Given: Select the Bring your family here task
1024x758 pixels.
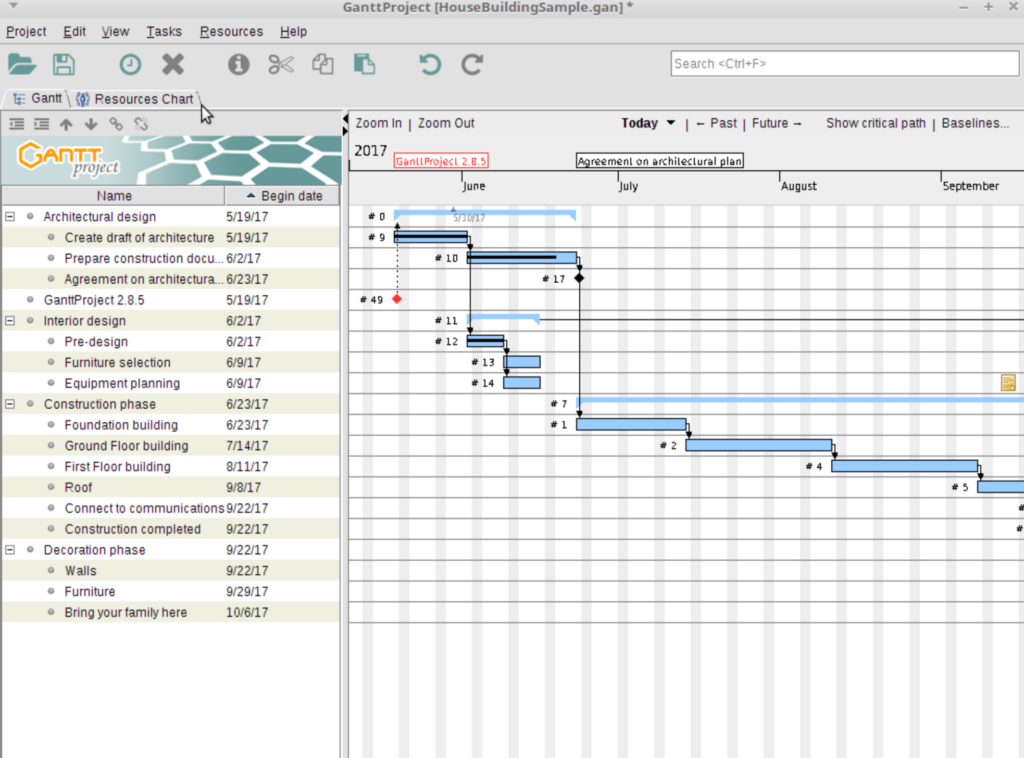Looking at the screenshot, I should [170, 612].
